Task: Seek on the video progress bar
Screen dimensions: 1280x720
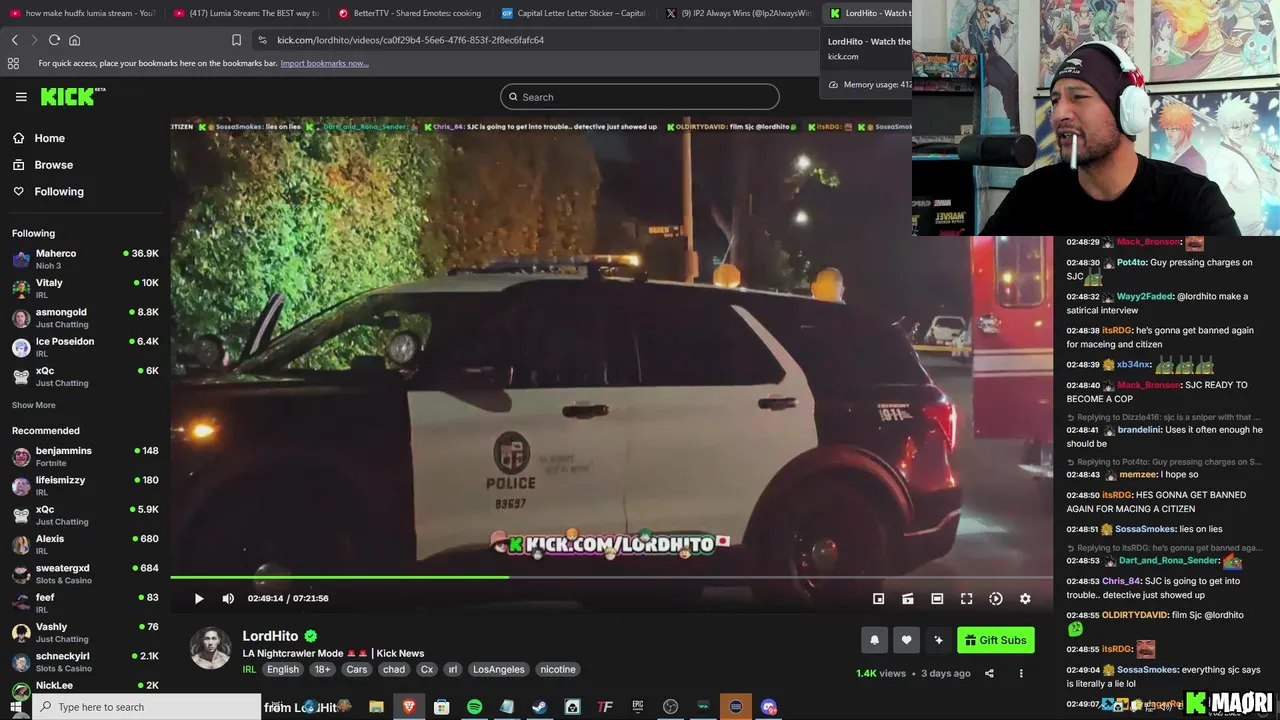Action: [x=611, y=577]
